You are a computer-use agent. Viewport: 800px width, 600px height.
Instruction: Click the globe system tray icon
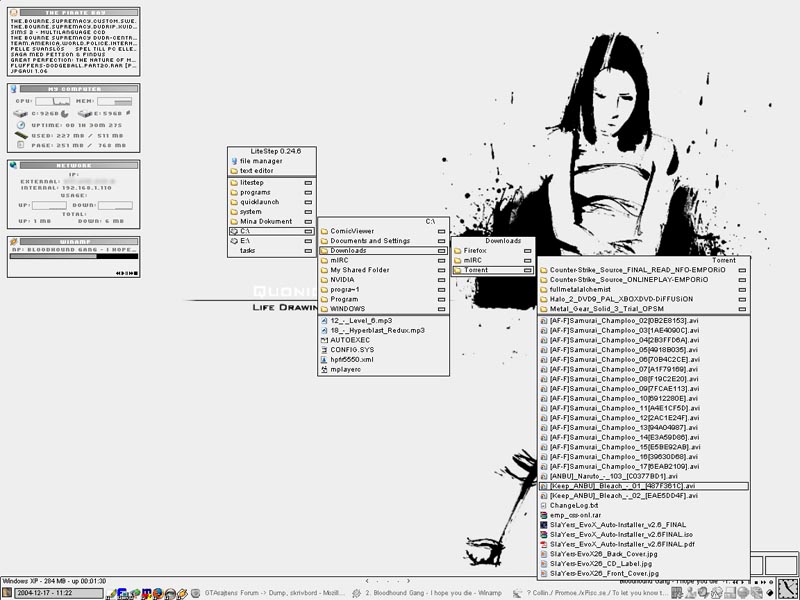742,593
